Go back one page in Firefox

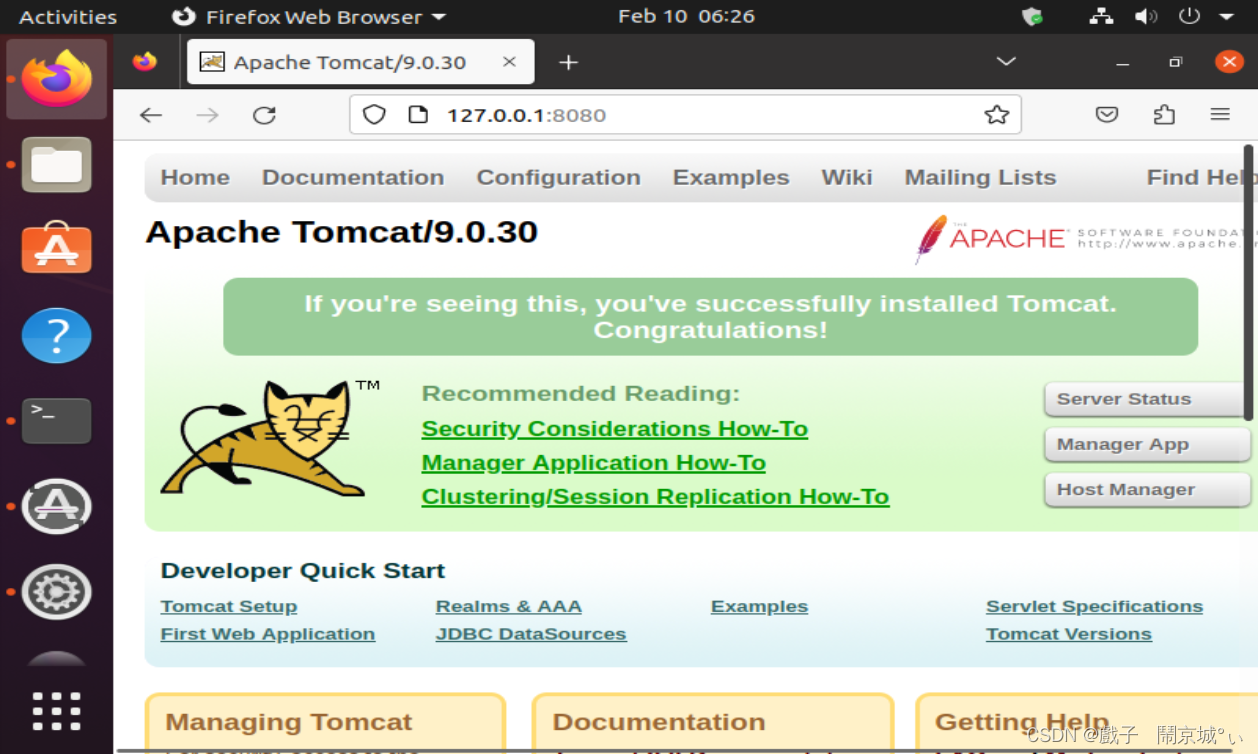point(151,115)
